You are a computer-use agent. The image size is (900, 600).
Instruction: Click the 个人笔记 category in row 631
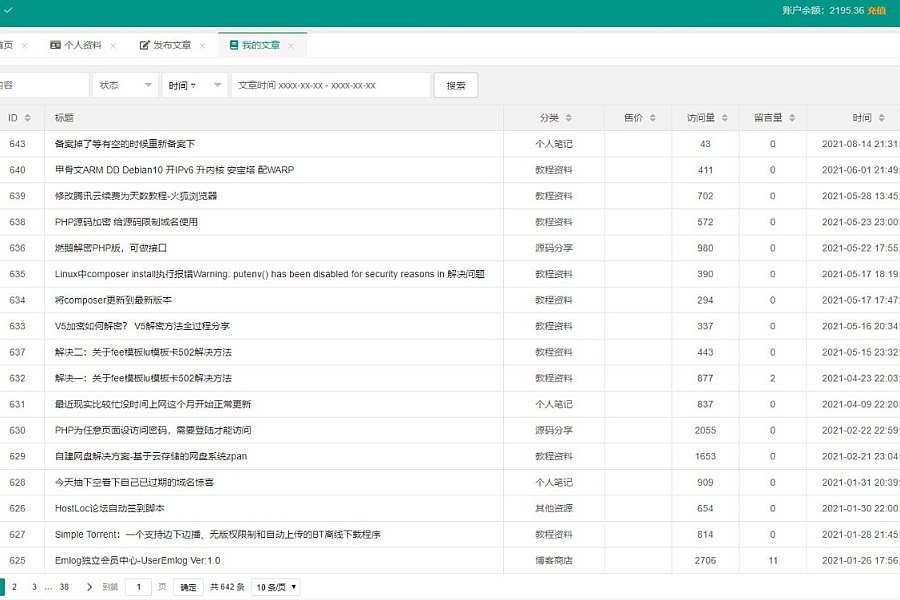coord(554,404)
